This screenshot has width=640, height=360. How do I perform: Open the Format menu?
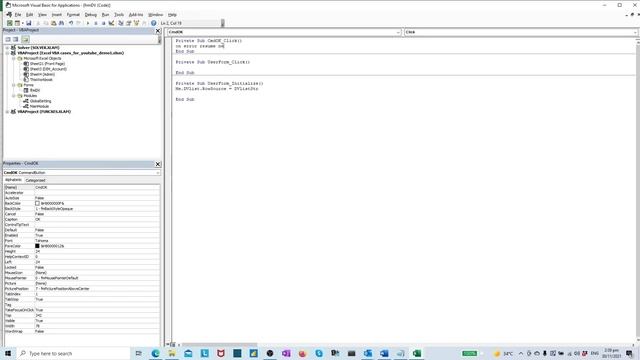point(73,15)
